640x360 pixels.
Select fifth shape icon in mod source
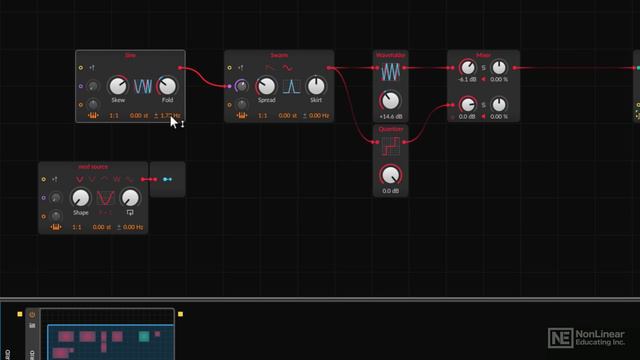(129, 179)
